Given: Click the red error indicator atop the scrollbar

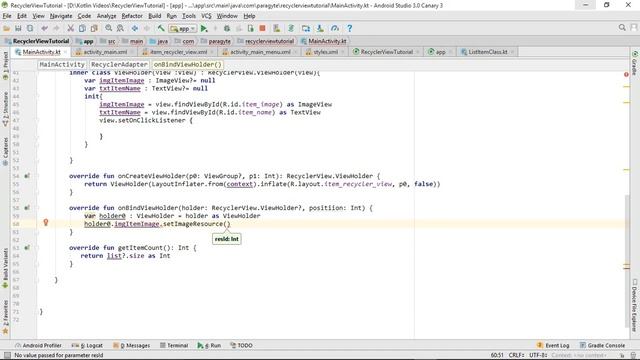Looking at the screenshot, I should point(626,74).
